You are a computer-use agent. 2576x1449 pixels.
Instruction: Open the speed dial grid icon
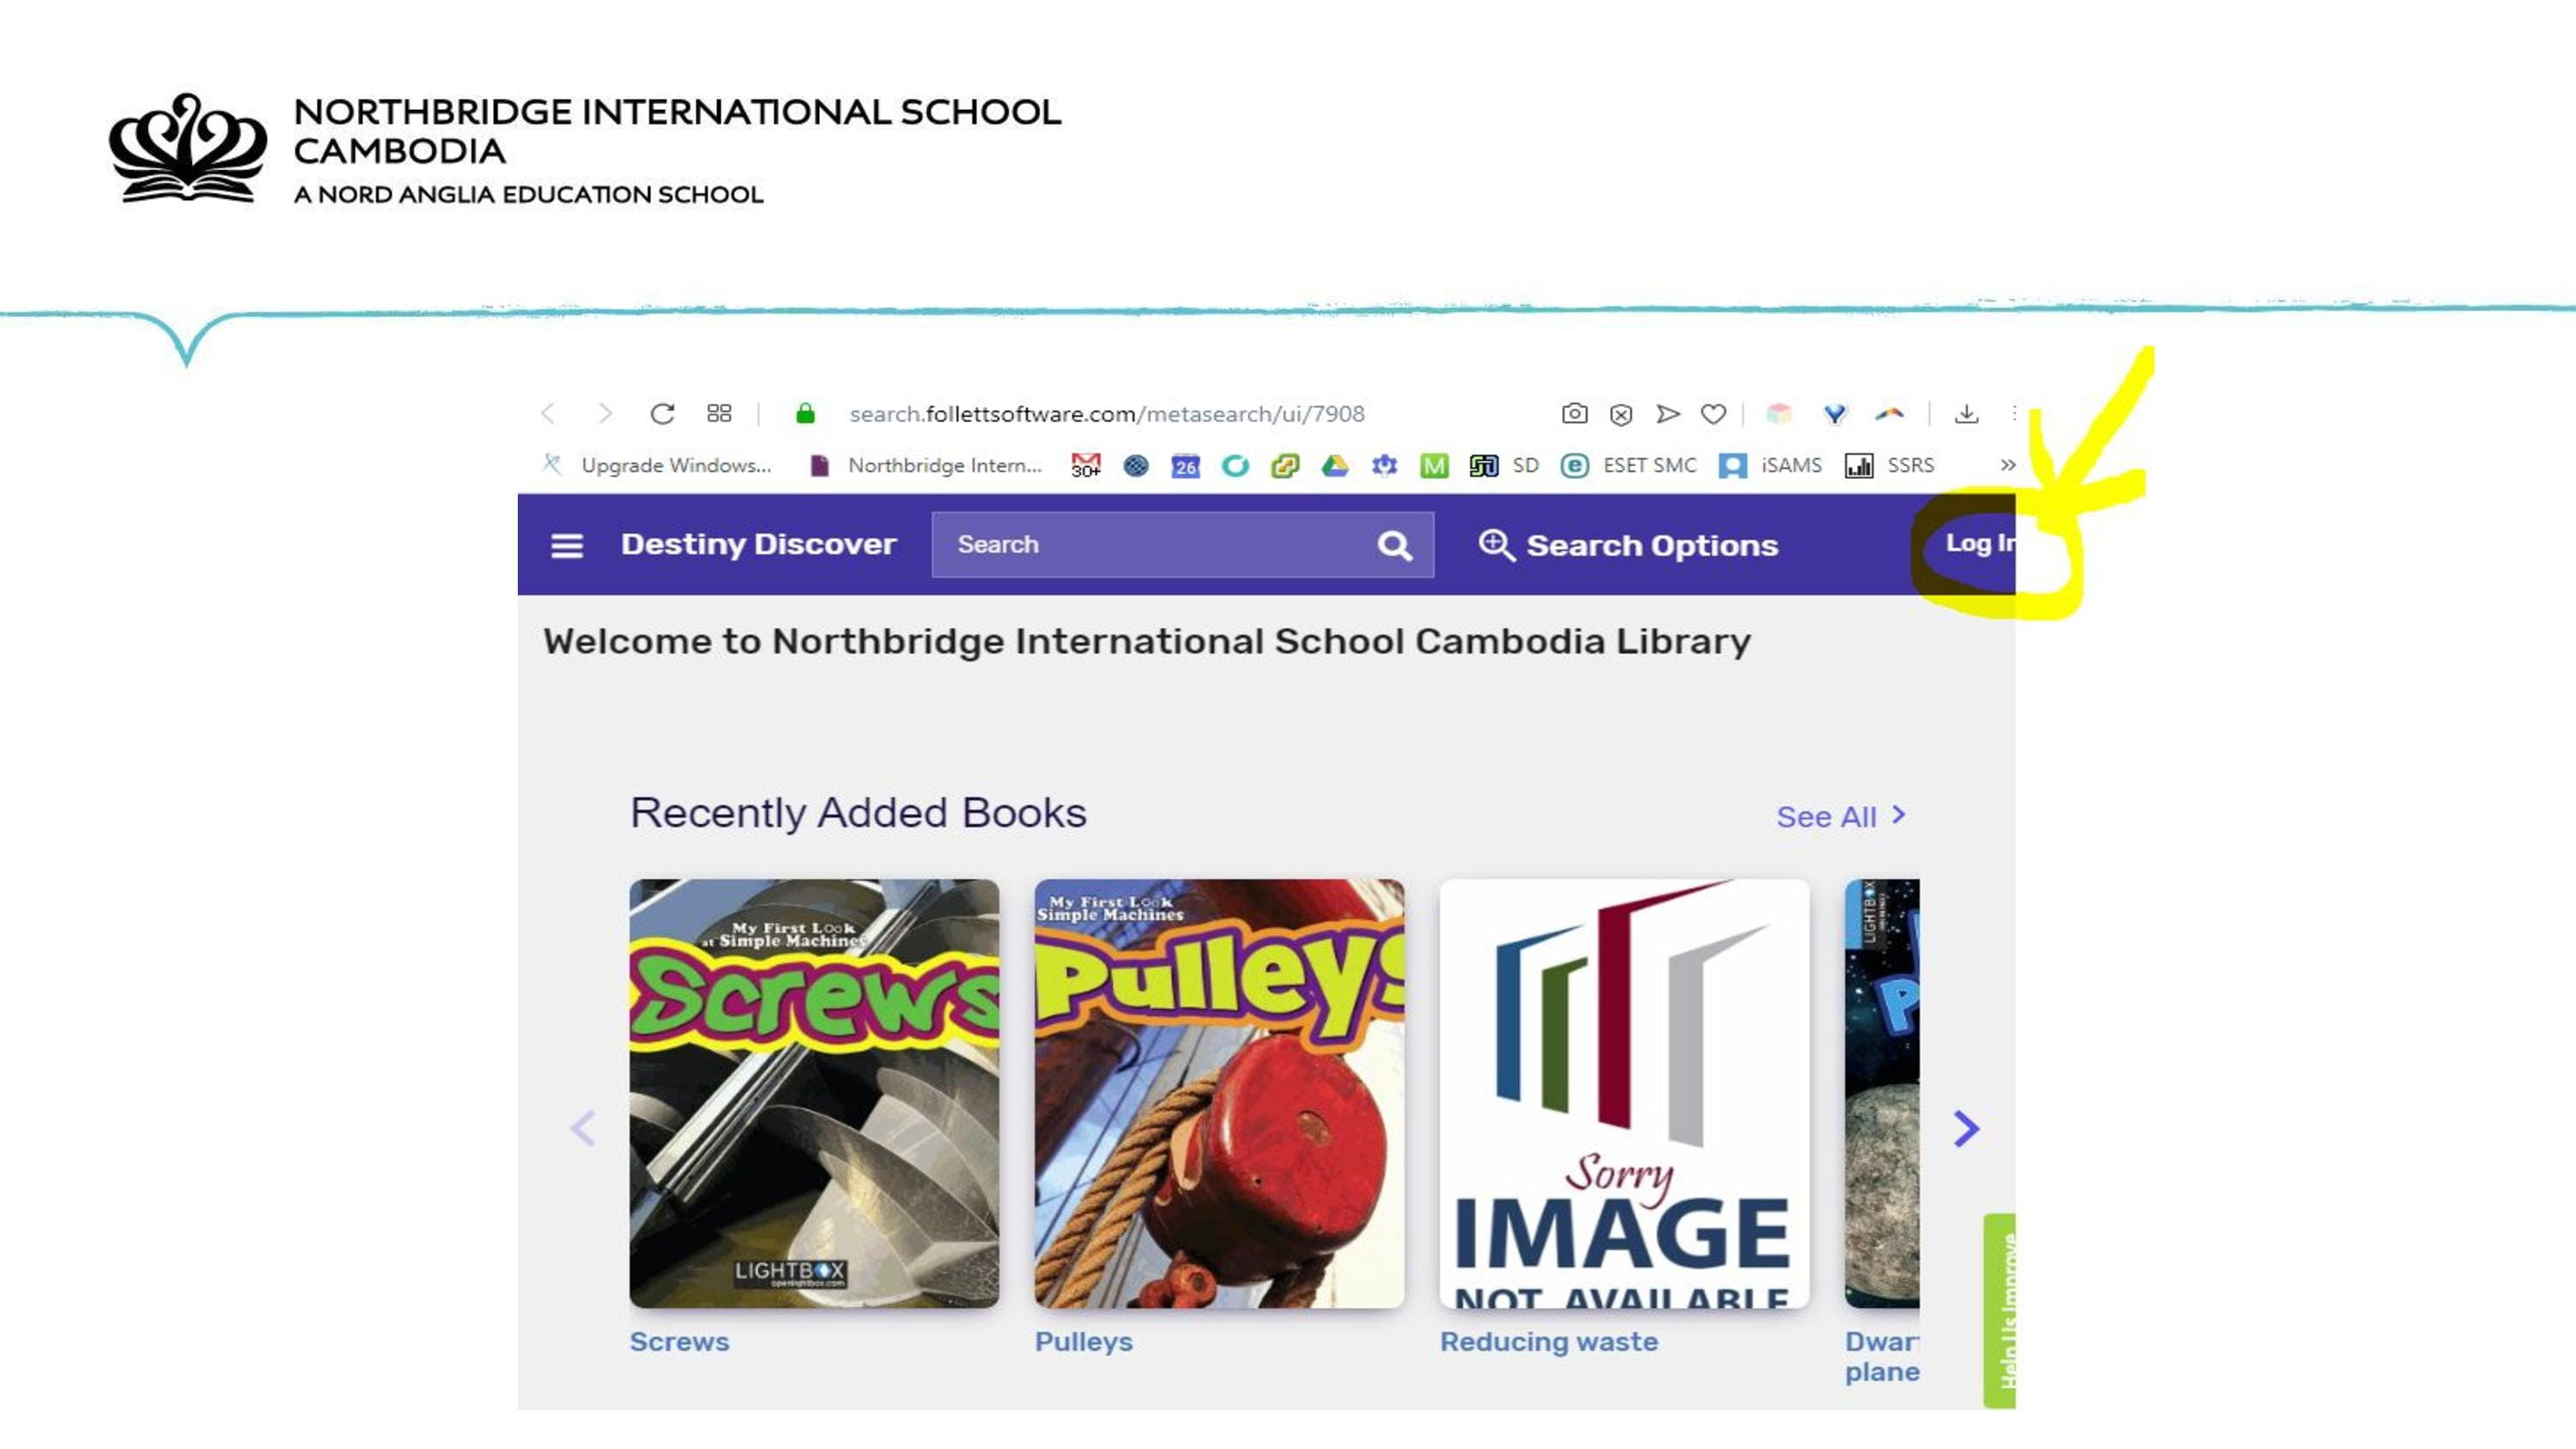click(719, 414)
